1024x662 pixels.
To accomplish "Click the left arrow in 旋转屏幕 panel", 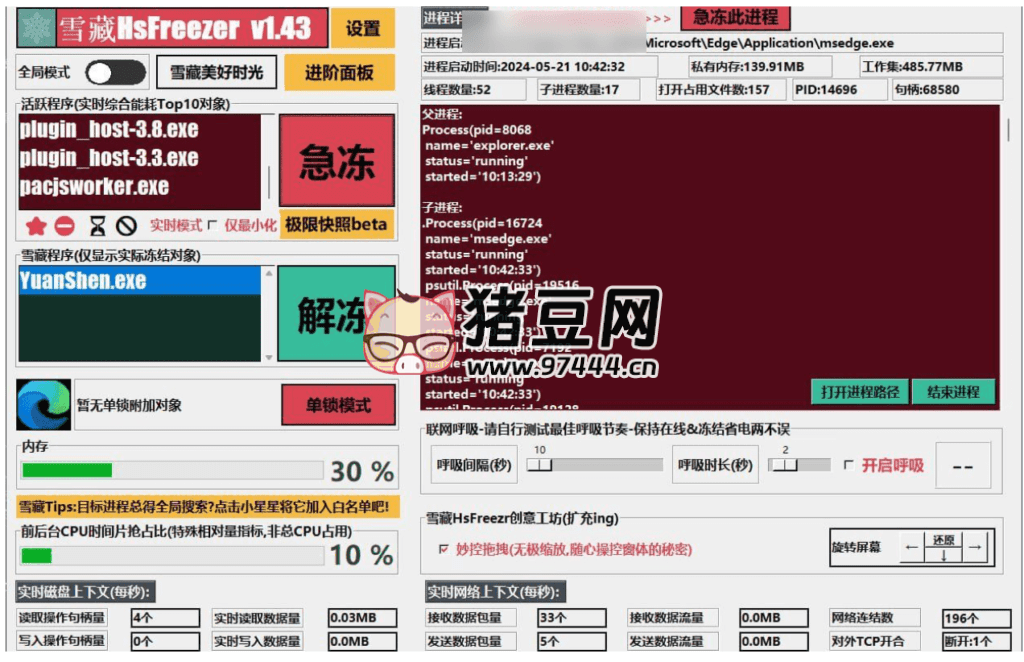I will [910, 548].
